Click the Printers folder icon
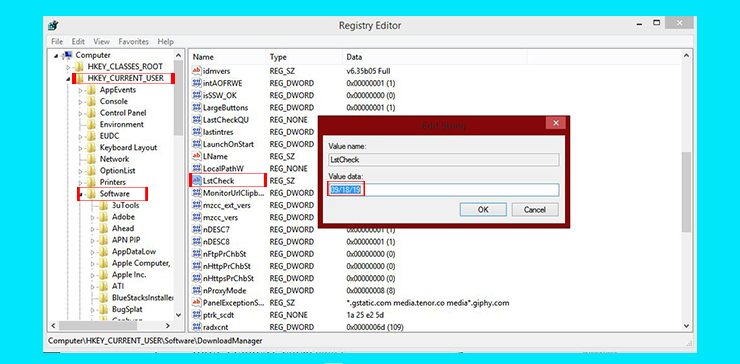 tap(92, 182)
